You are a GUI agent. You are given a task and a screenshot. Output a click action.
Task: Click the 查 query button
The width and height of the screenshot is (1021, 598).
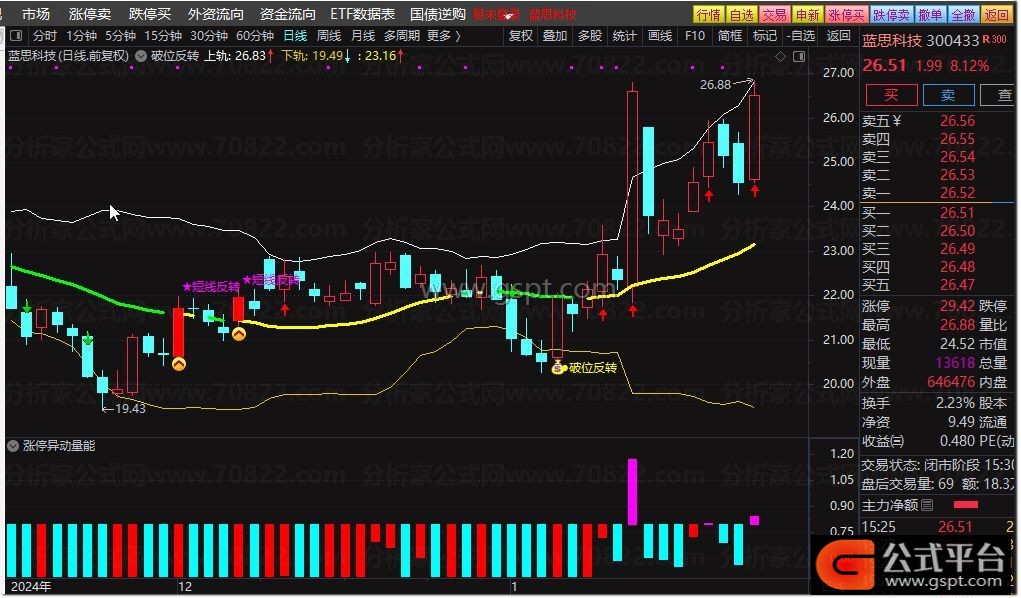point(1000,95)
